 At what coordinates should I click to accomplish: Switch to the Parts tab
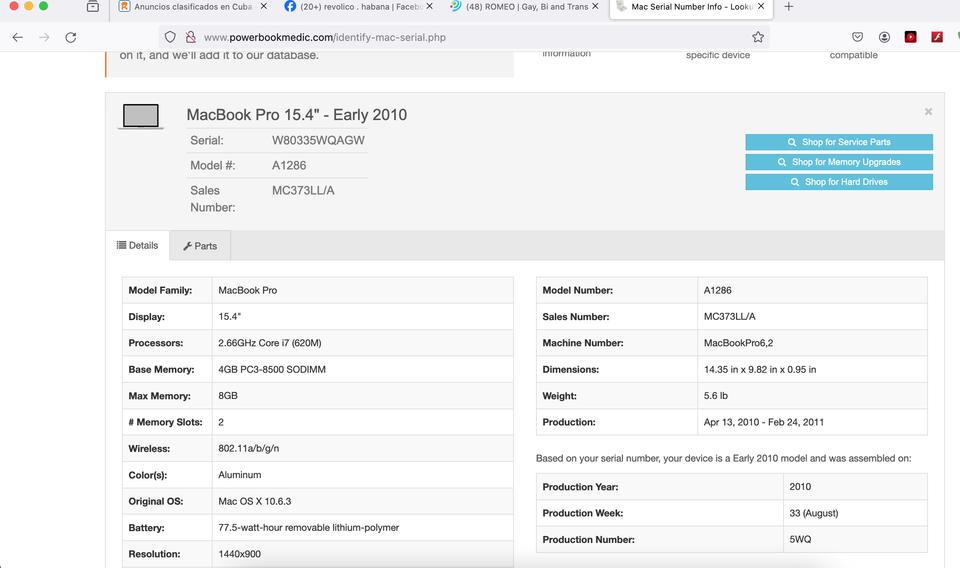200,246
